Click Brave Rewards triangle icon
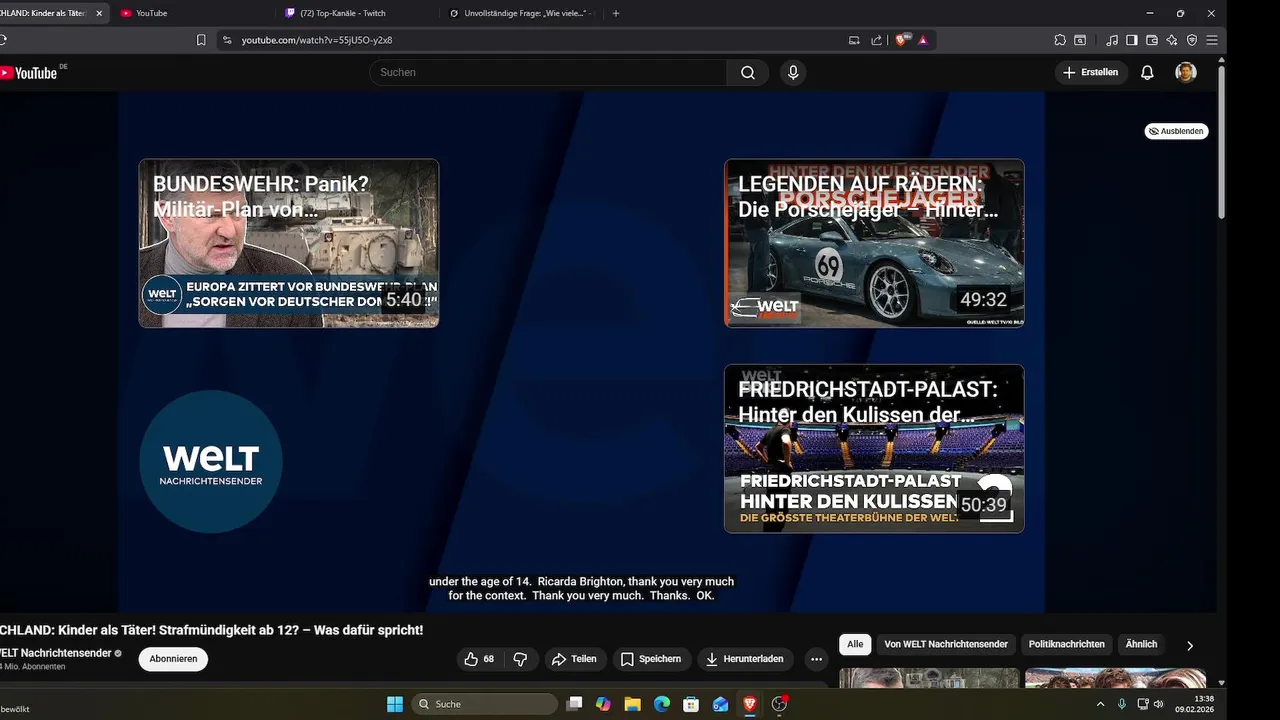 pos(923,40)
